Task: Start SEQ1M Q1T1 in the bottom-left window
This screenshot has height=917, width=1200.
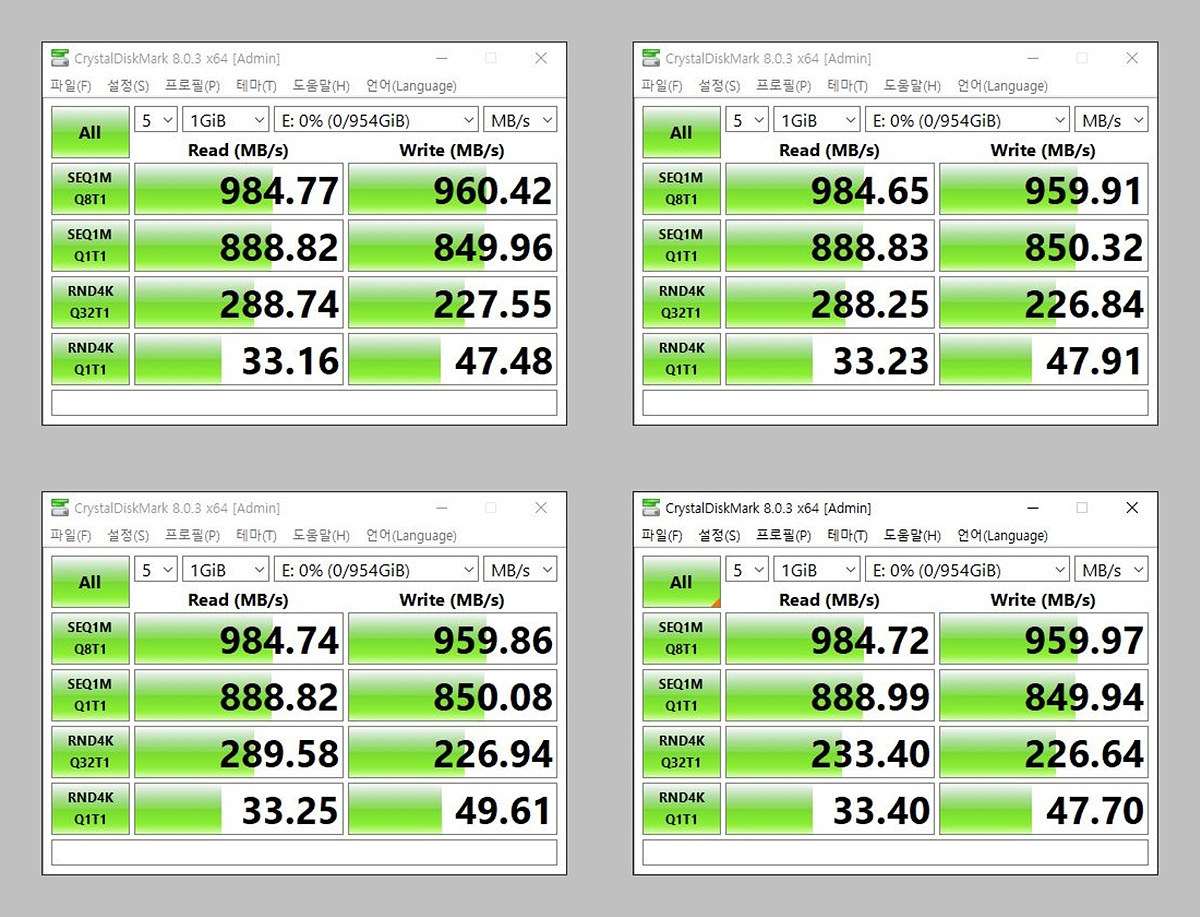Action: (x=90, y=696)
